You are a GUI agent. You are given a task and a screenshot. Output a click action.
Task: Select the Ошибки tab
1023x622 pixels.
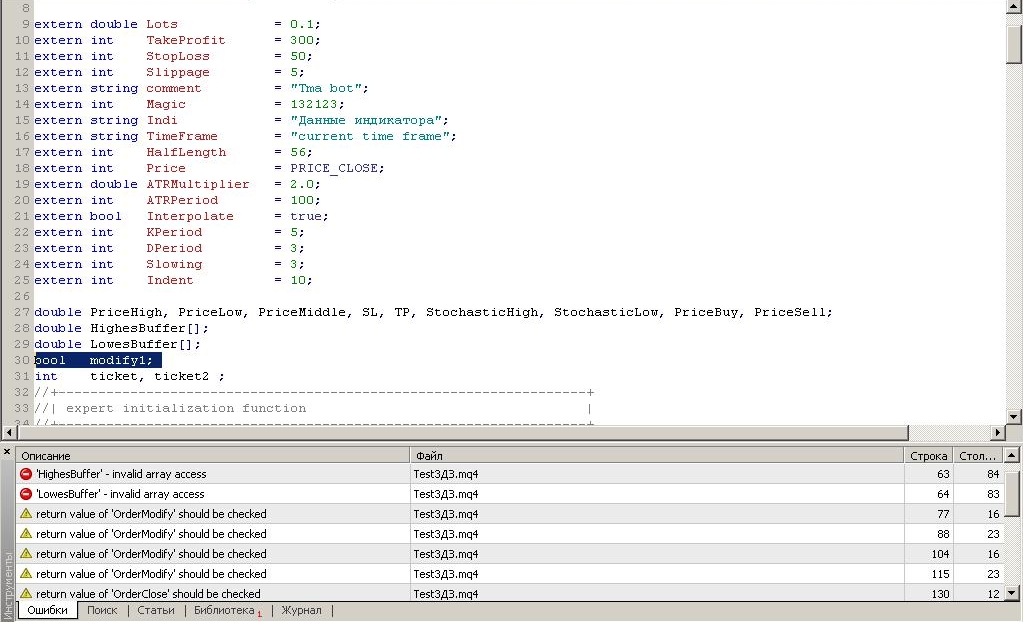48,610
